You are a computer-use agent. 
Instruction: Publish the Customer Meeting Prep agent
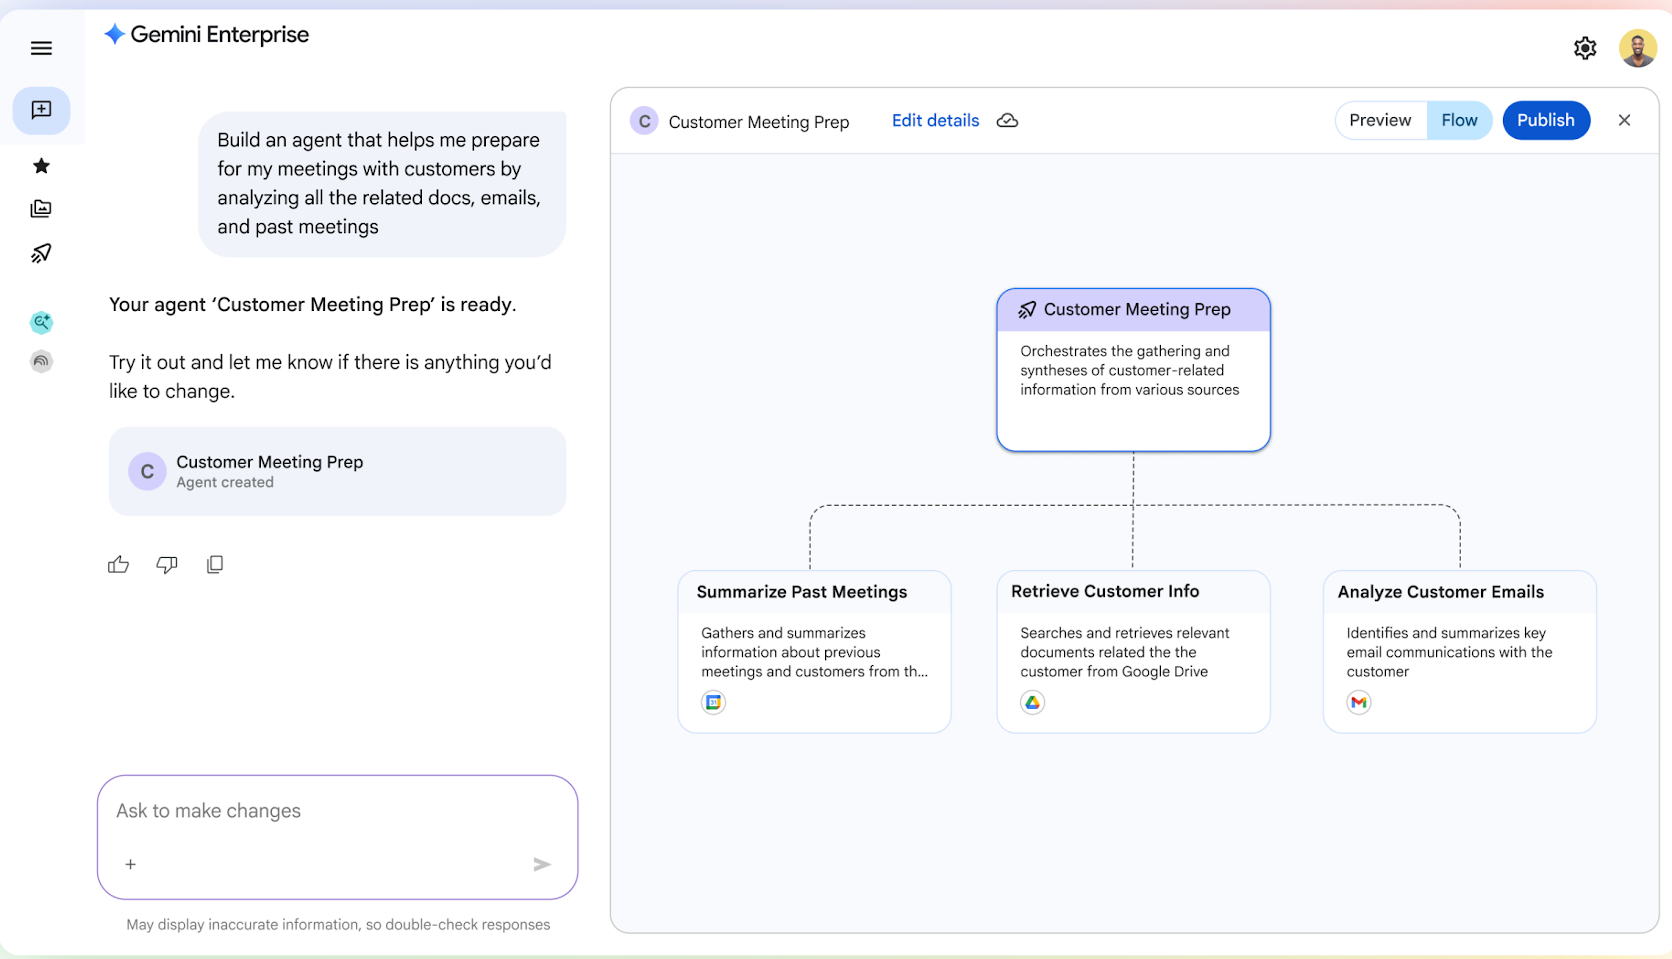point(1545,121)
